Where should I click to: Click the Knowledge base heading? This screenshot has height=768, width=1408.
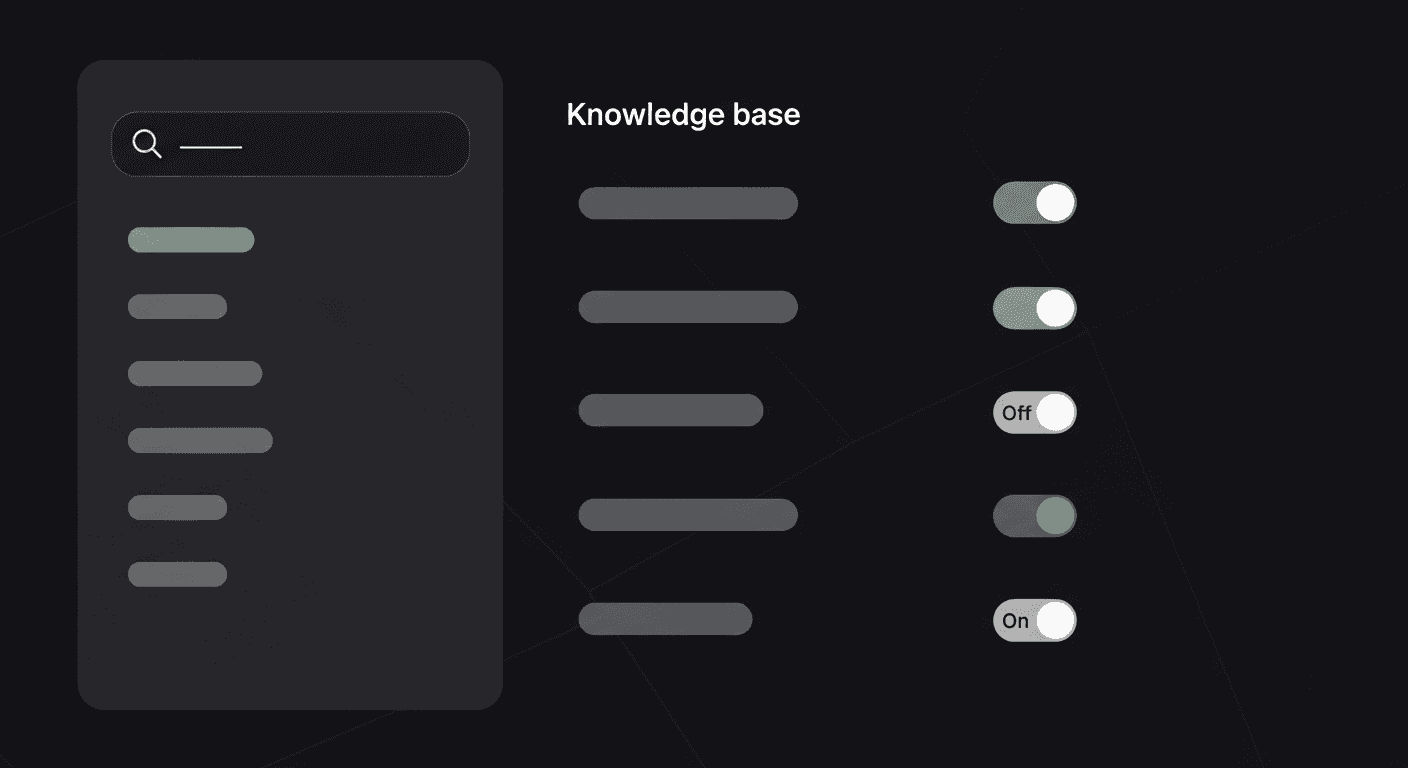[683, 114]
